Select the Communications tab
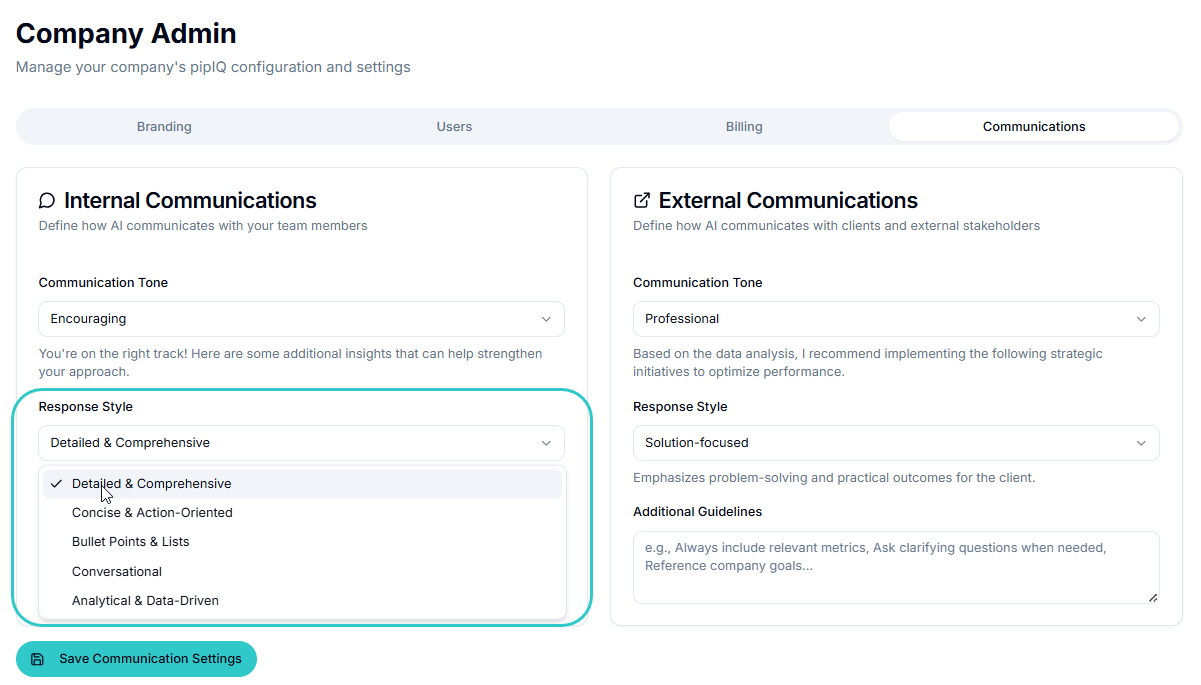Image resolution: width=1201 pixels, height=685 pixels. pos(1034,127)
